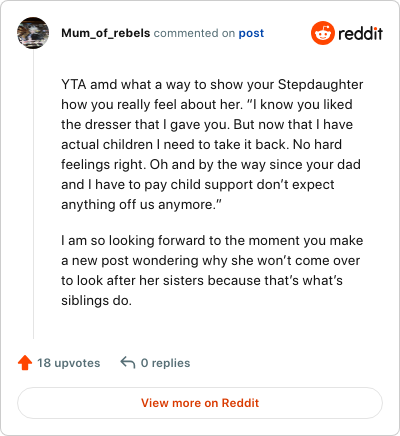The image size is (400, 436).
Task: Click View more on Reddit button
Action: 200,403
